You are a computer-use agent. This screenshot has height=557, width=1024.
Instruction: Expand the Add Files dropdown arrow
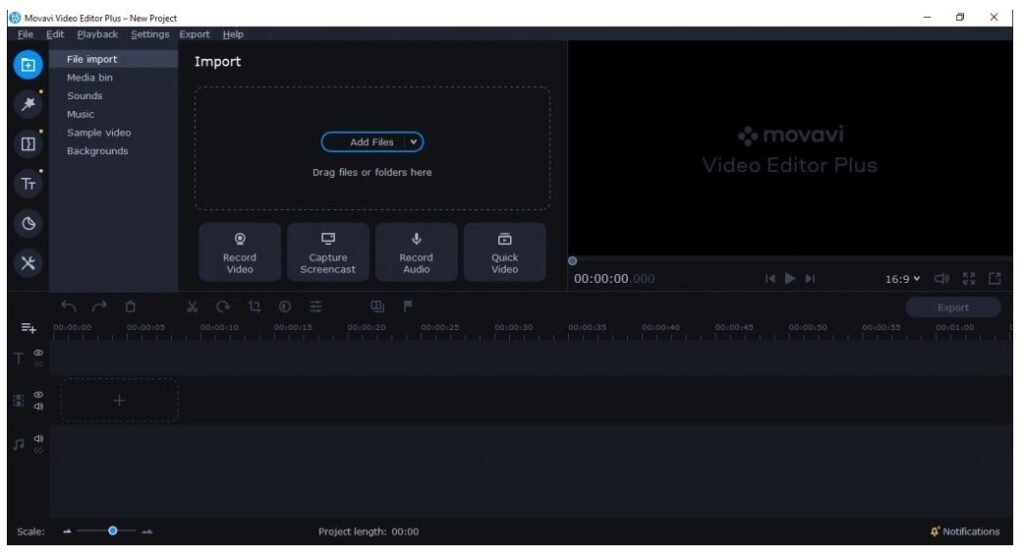[413, 142]
